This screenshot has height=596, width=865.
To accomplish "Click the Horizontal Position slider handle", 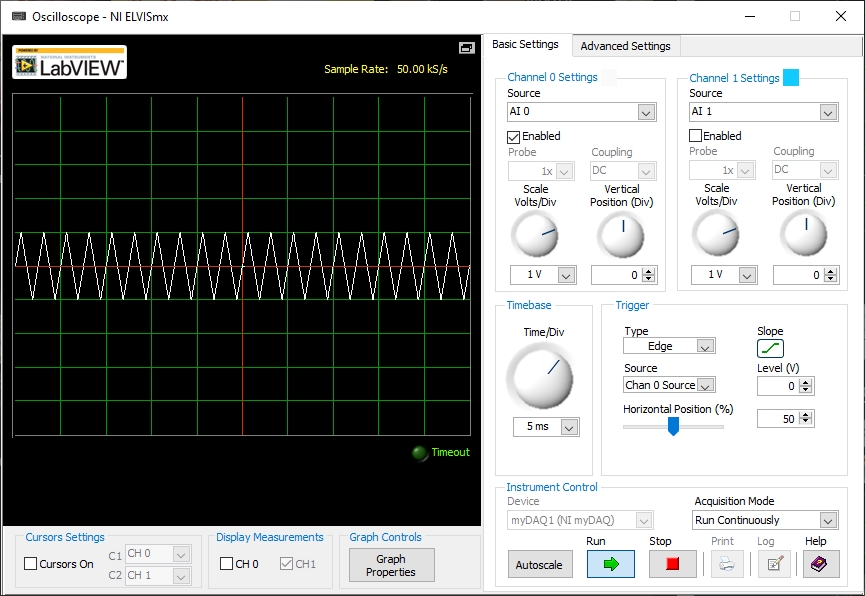I will click(x=673, y=426).
